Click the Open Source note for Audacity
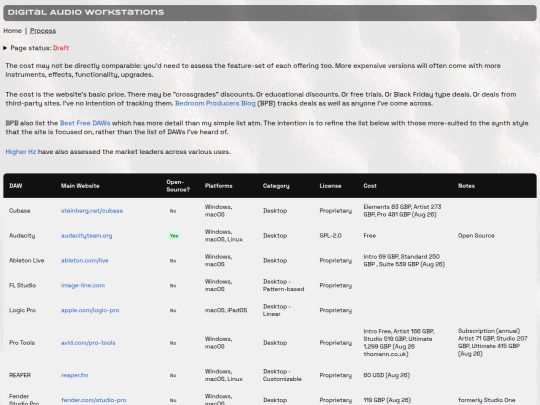 click(x=476, y=236)
